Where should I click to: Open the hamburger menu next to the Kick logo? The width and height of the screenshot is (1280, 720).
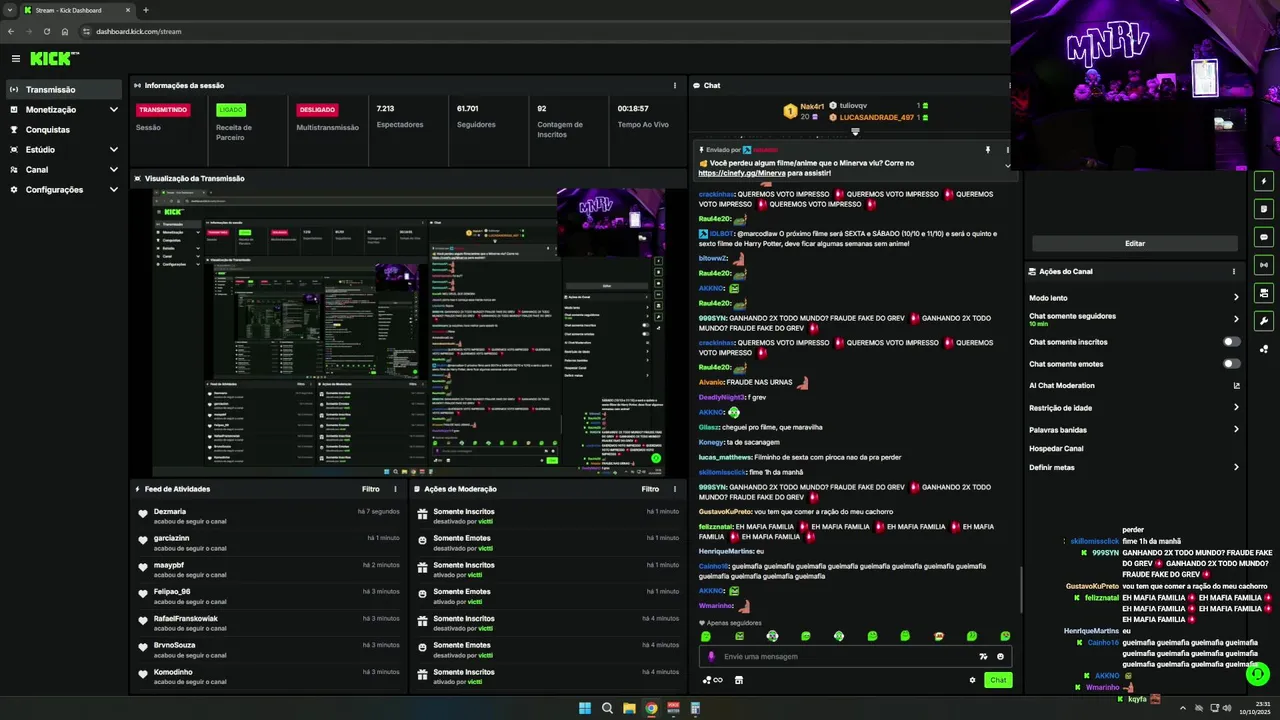(16, 59)
